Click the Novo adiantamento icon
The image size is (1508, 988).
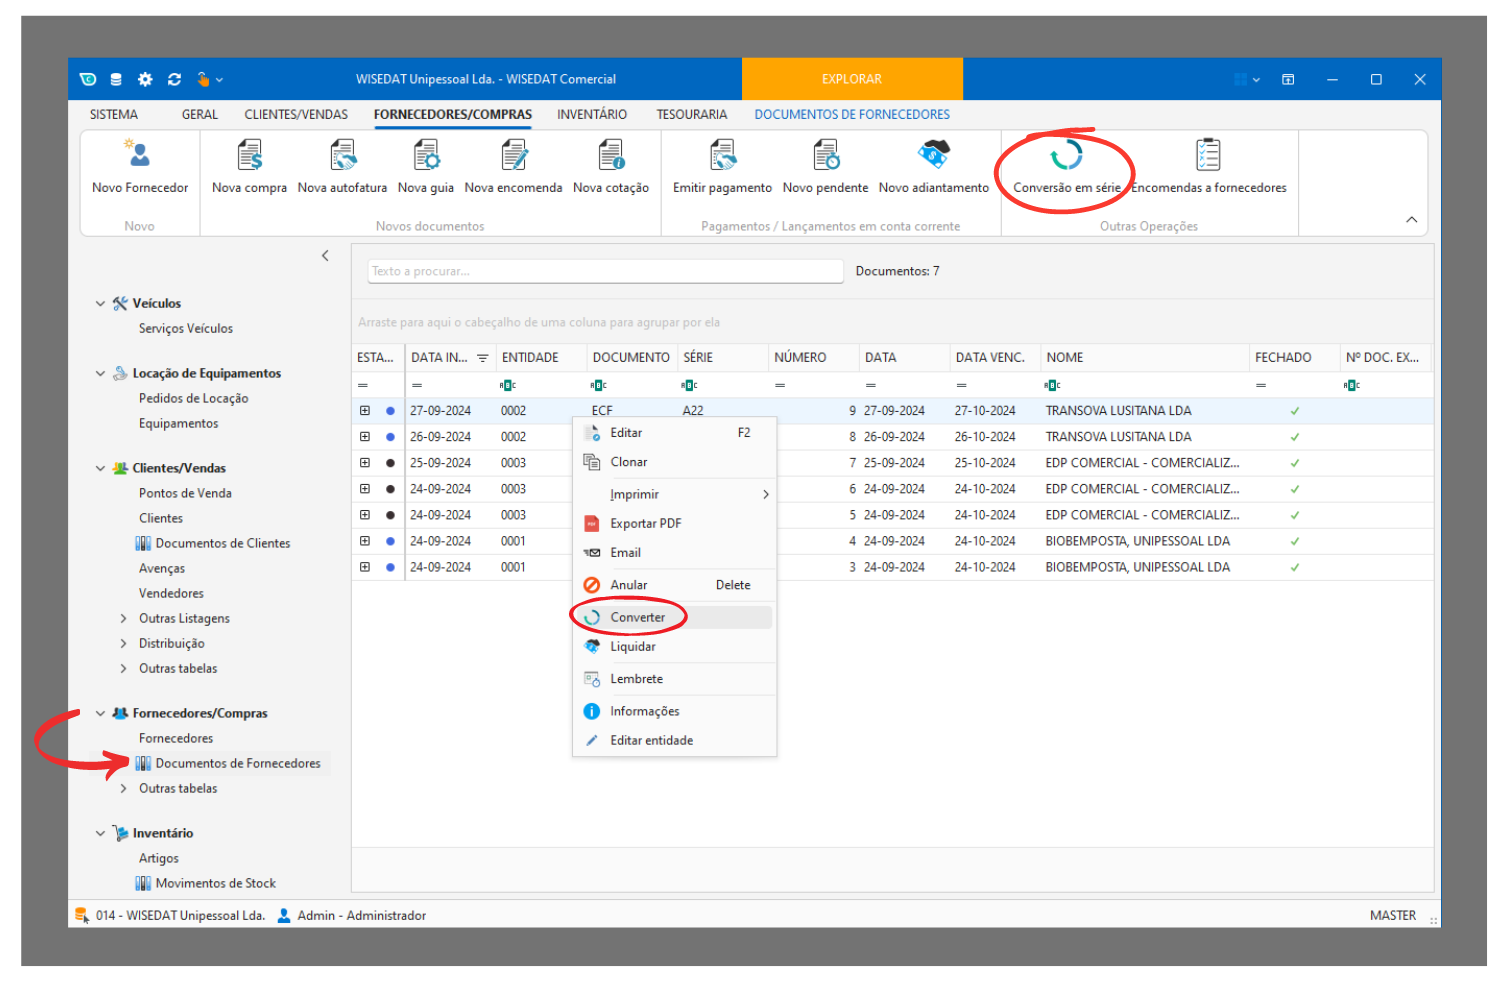933,156
